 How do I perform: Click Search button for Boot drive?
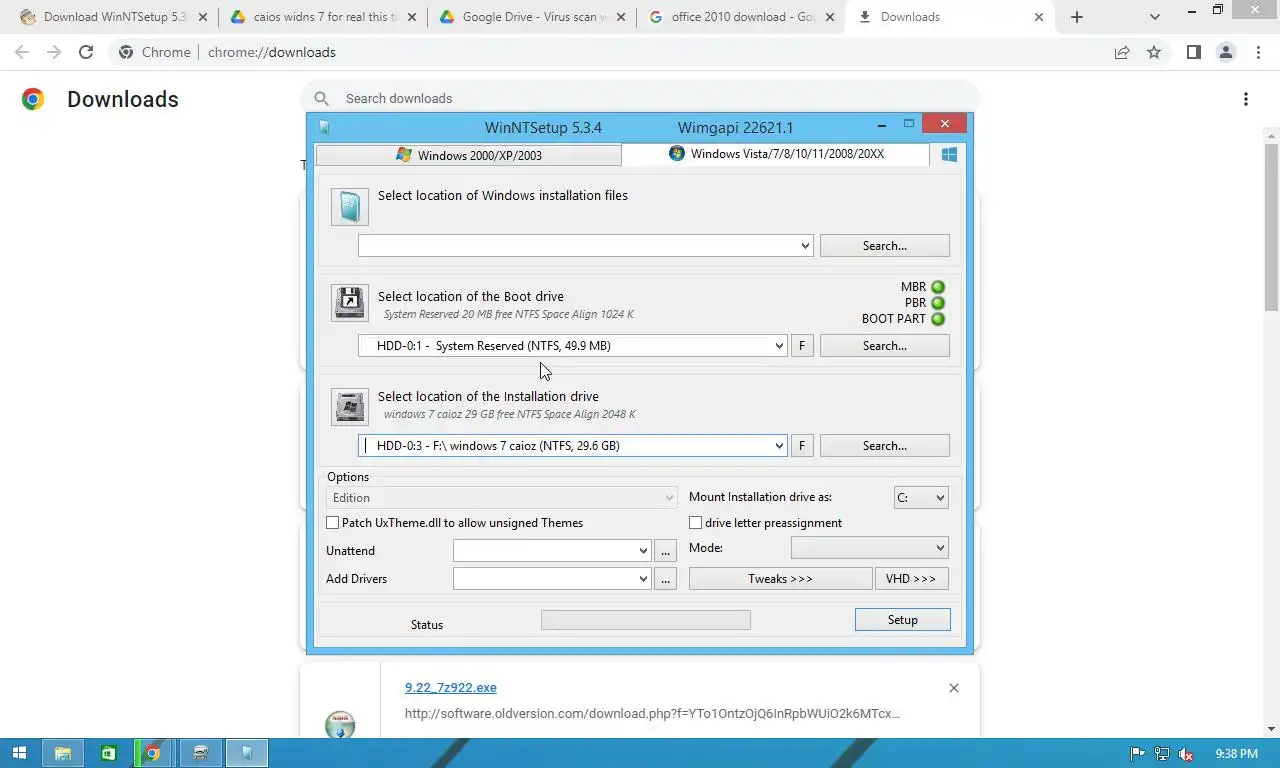click(x=885, y=346)
